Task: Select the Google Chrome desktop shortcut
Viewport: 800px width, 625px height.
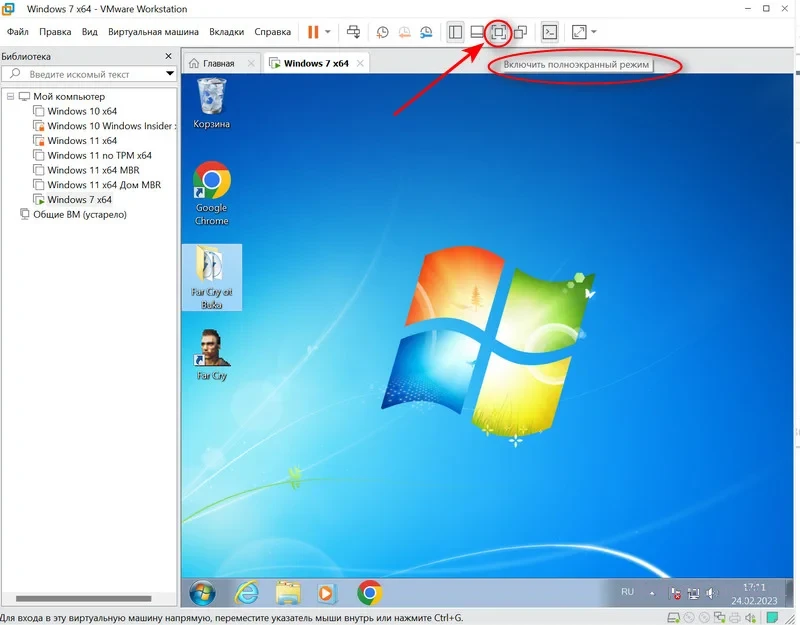Action: pyautogui.click(x=211, y=193)
